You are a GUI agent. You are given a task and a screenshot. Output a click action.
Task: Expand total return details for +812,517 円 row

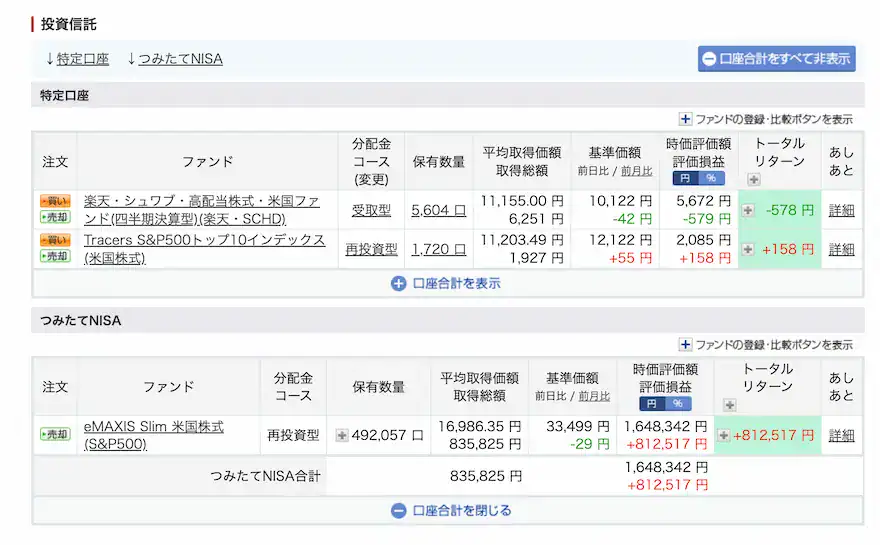click(723, 435)
